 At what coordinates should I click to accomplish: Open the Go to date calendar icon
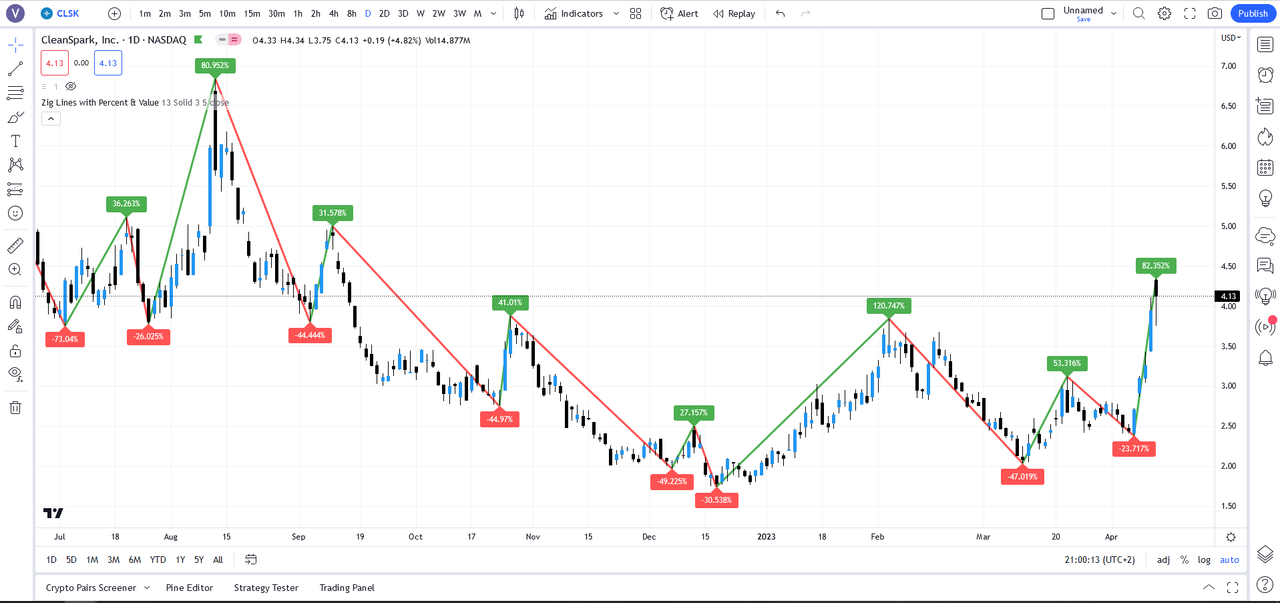[251, 559]
